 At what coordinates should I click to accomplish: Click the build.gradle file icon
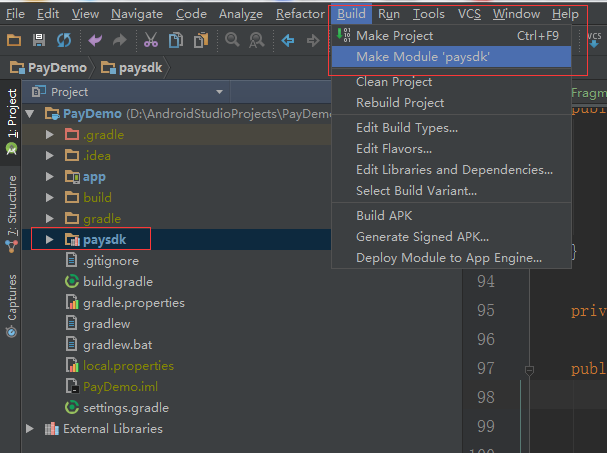pos(72,281)
